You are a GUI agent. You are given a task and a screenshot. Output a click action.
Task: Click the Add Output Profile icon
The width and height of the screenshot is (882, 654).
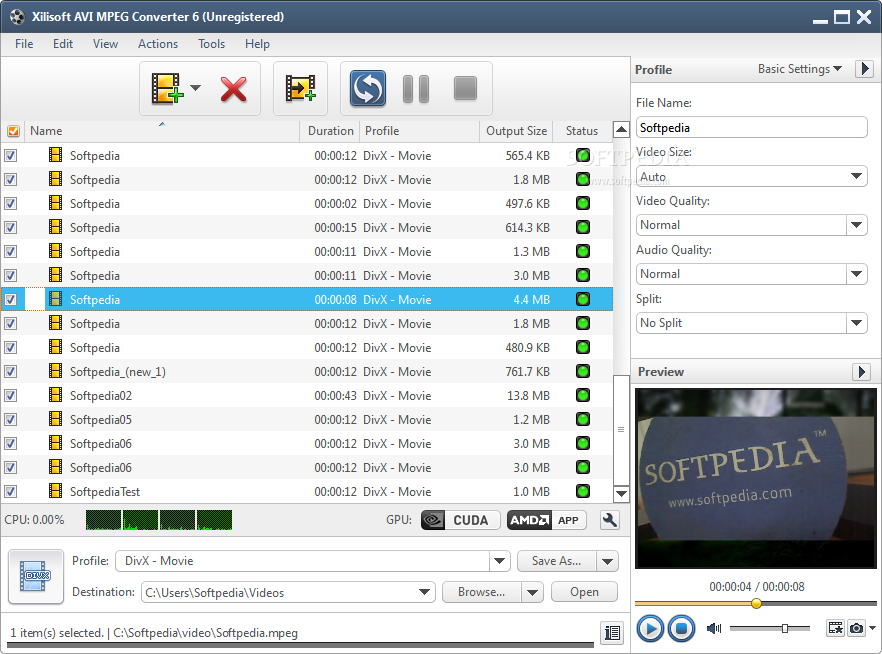[x=300, y=88]
